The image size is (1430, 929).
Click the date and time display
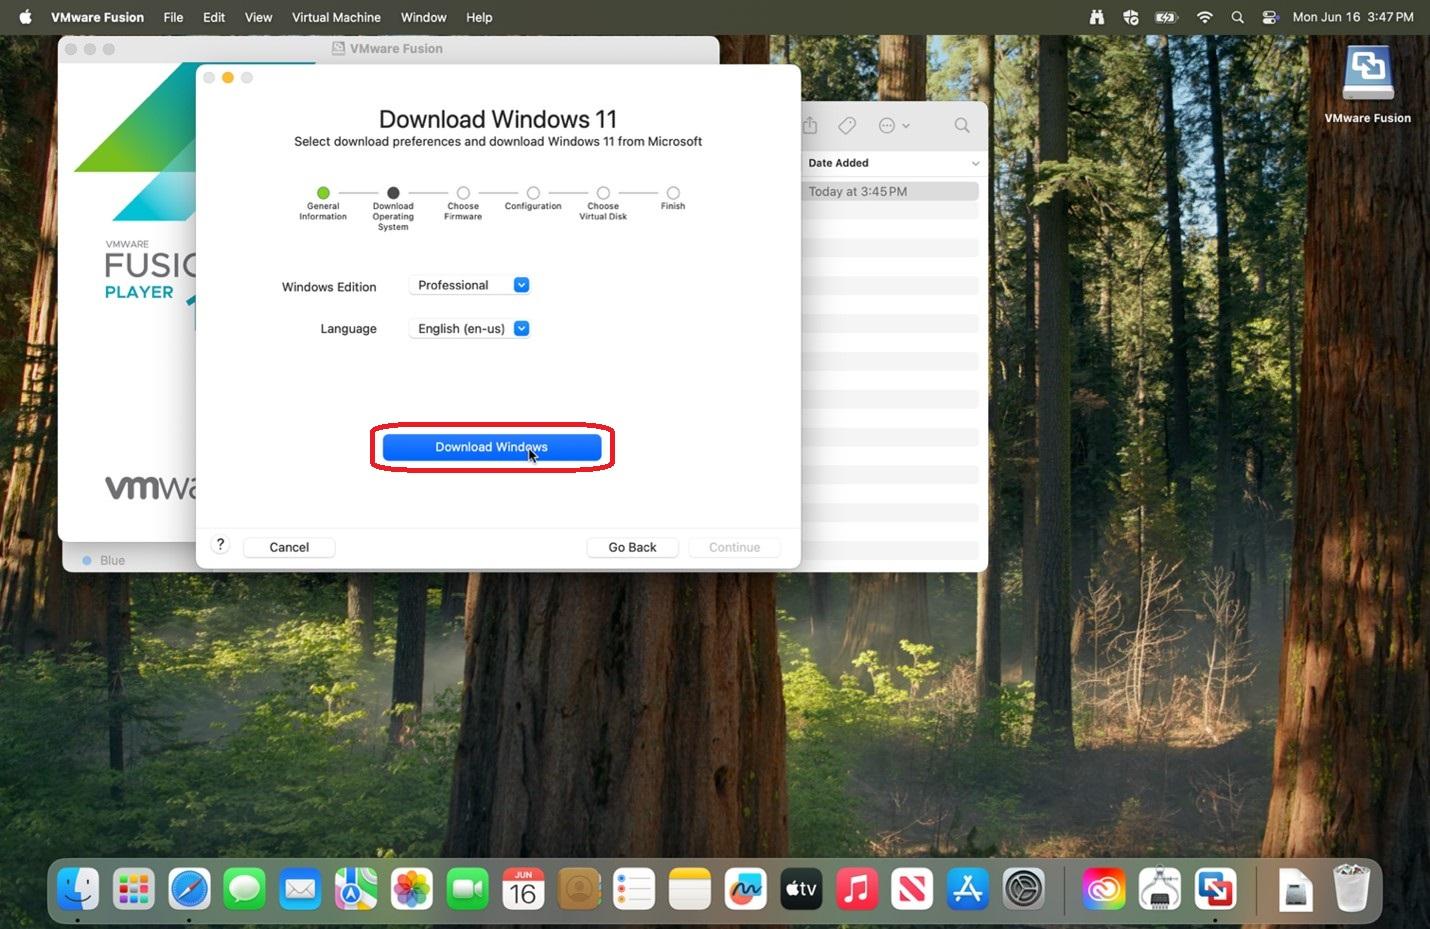[x=1353, y=17]
